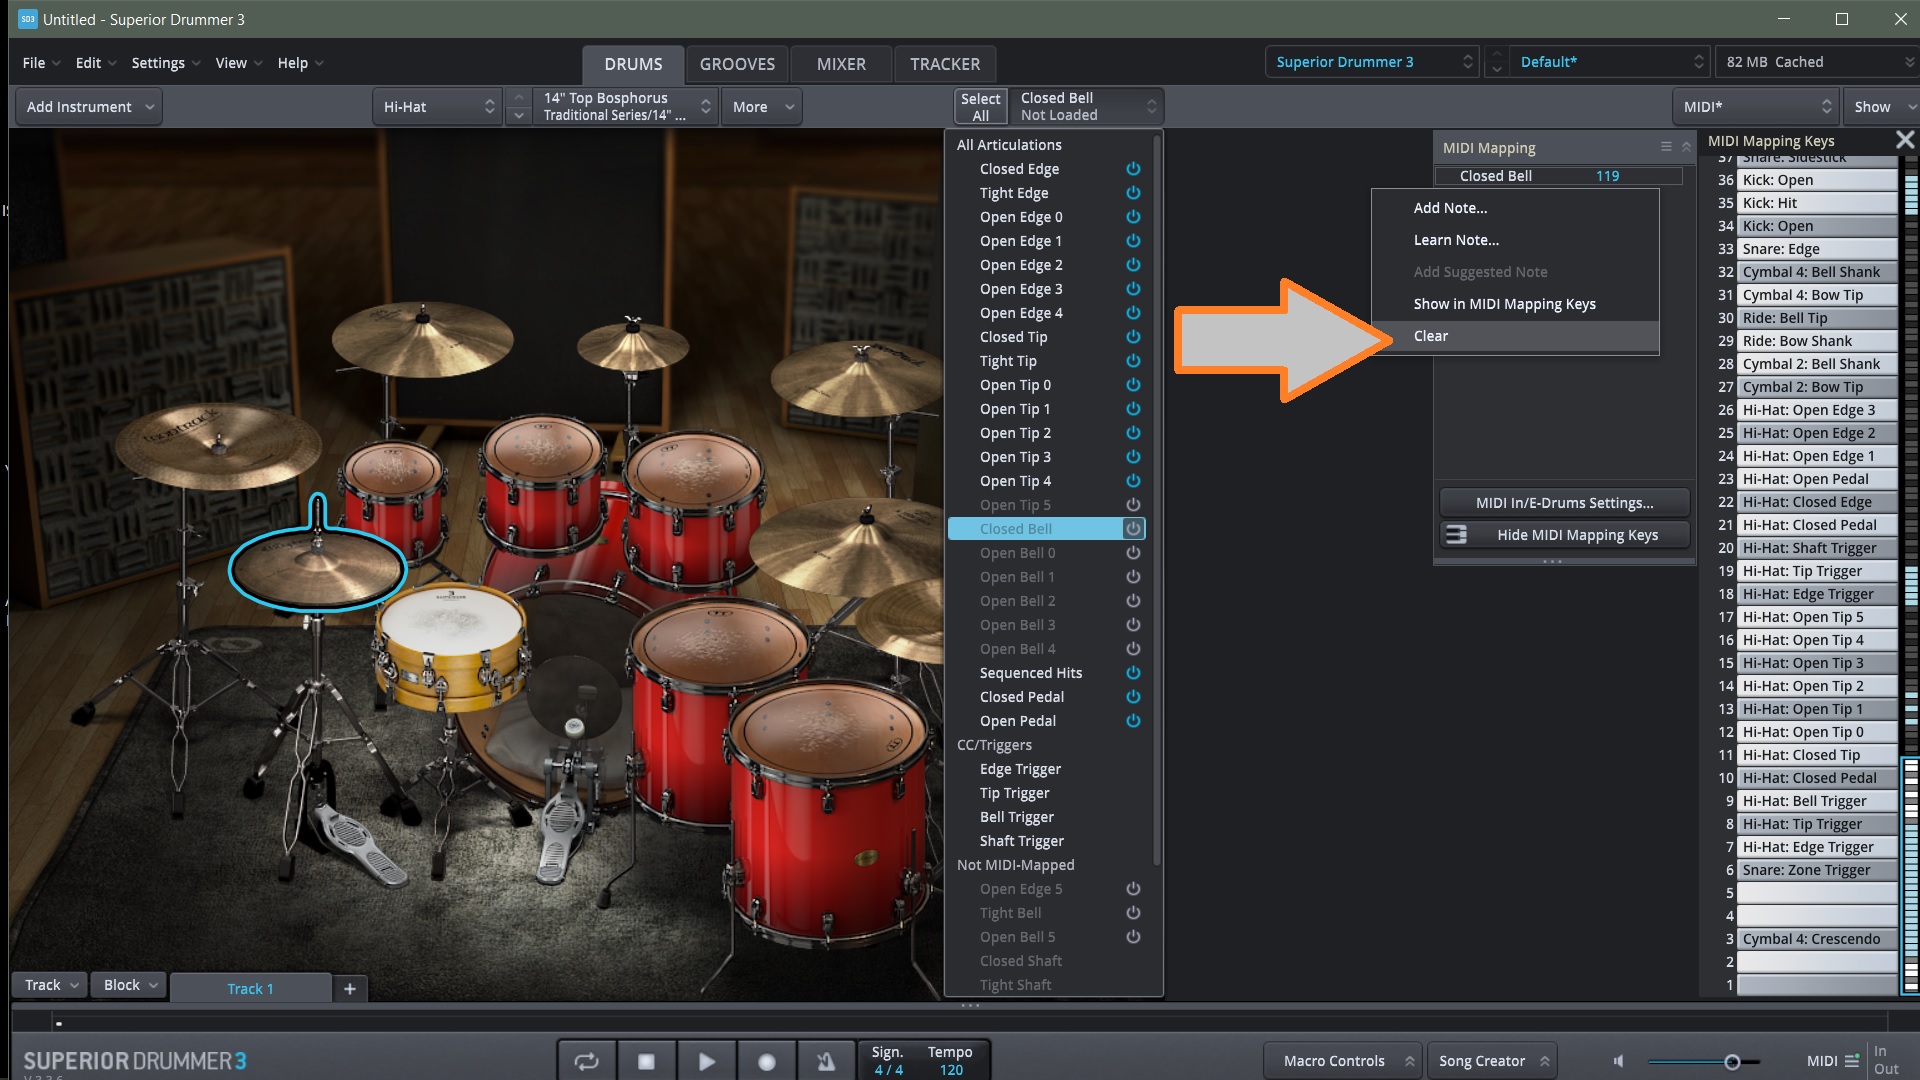Open MIDI In/E-Drums Settings
1920x1080 pixels.
pos(1564,503)
